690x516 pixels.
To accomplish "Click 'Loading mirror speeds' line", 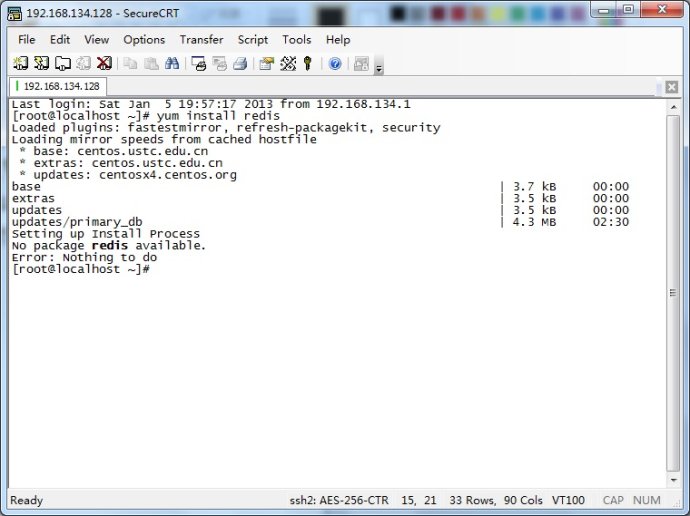I will click(164, 140).
